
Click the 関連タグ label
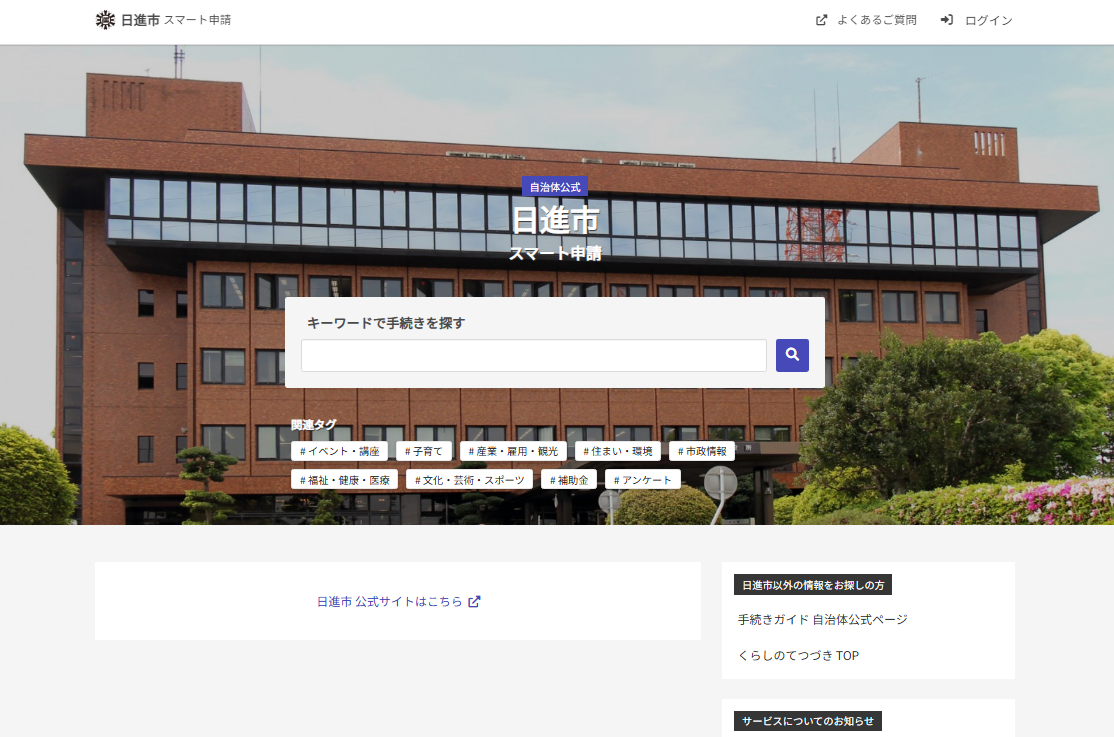tap(313, 425)
